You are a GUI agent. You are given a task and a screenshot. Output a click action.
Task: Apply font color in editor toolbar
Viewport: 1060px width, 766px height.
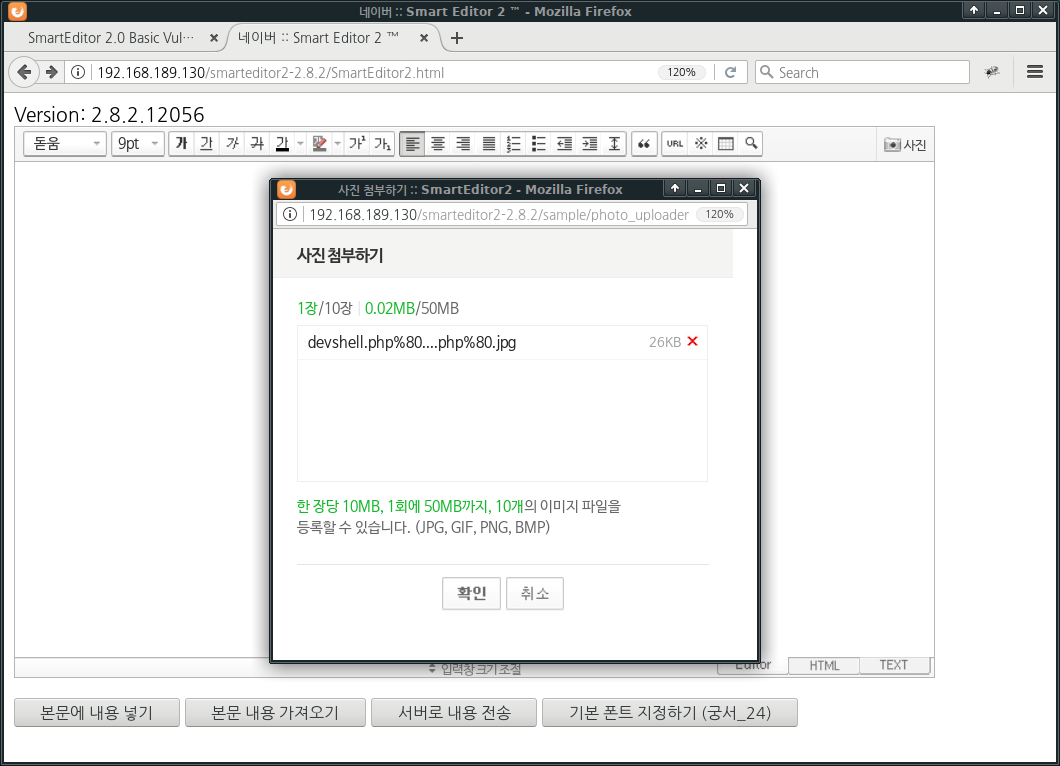coord(282,143)
